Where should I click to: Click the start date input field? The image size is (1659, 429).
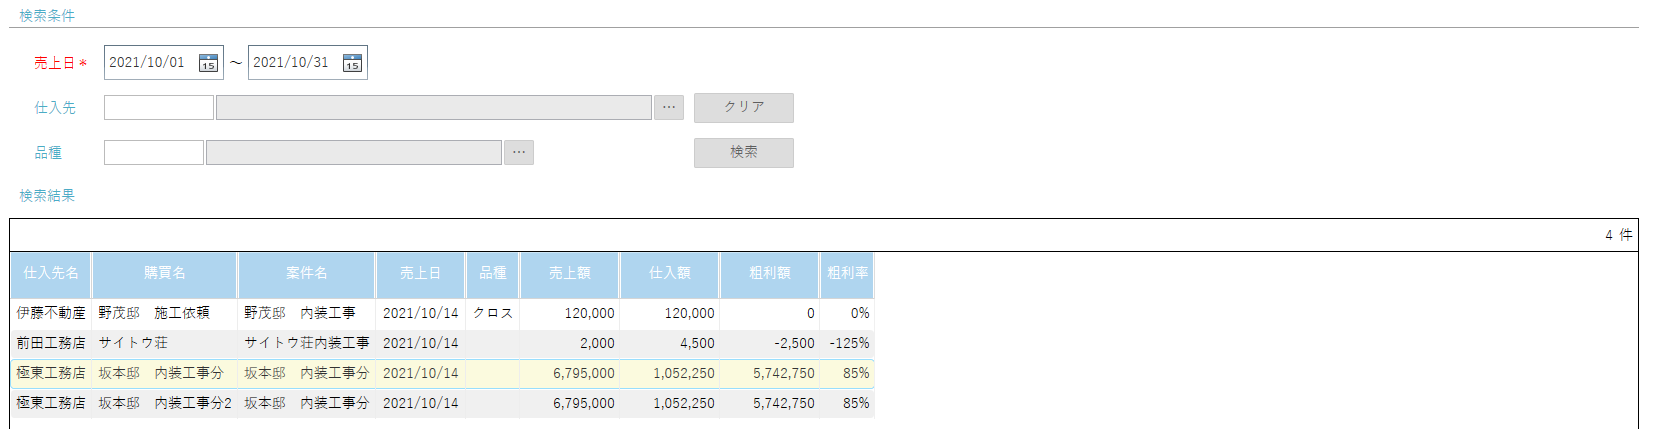click(150, 63)
